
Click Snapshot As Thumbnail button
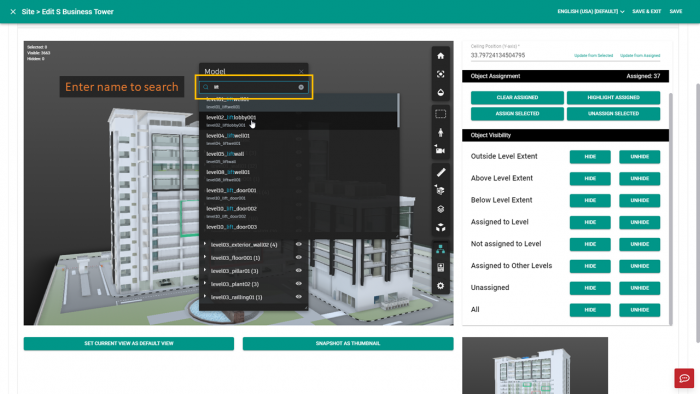pos(348,343)
